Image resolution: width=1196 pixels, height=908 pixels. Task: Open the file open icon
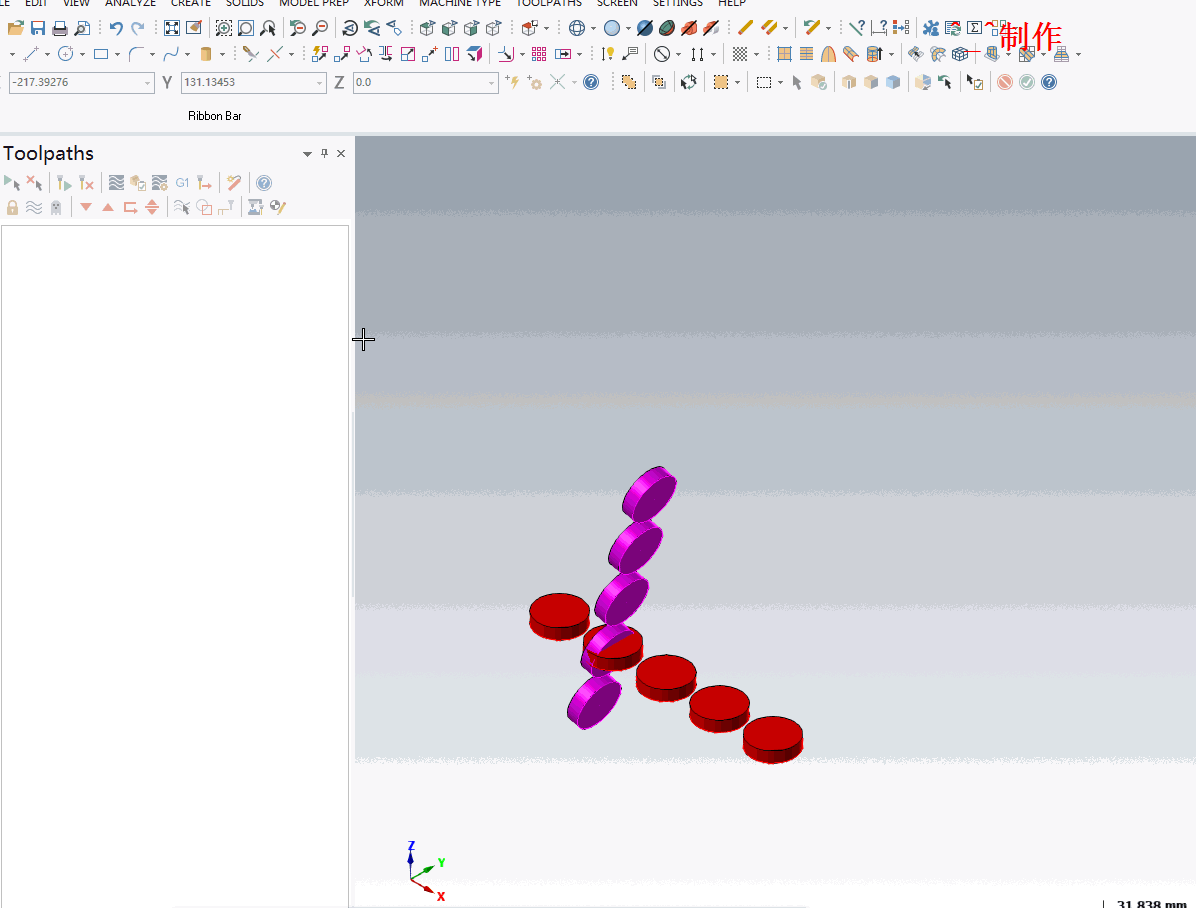coord(15,28)
